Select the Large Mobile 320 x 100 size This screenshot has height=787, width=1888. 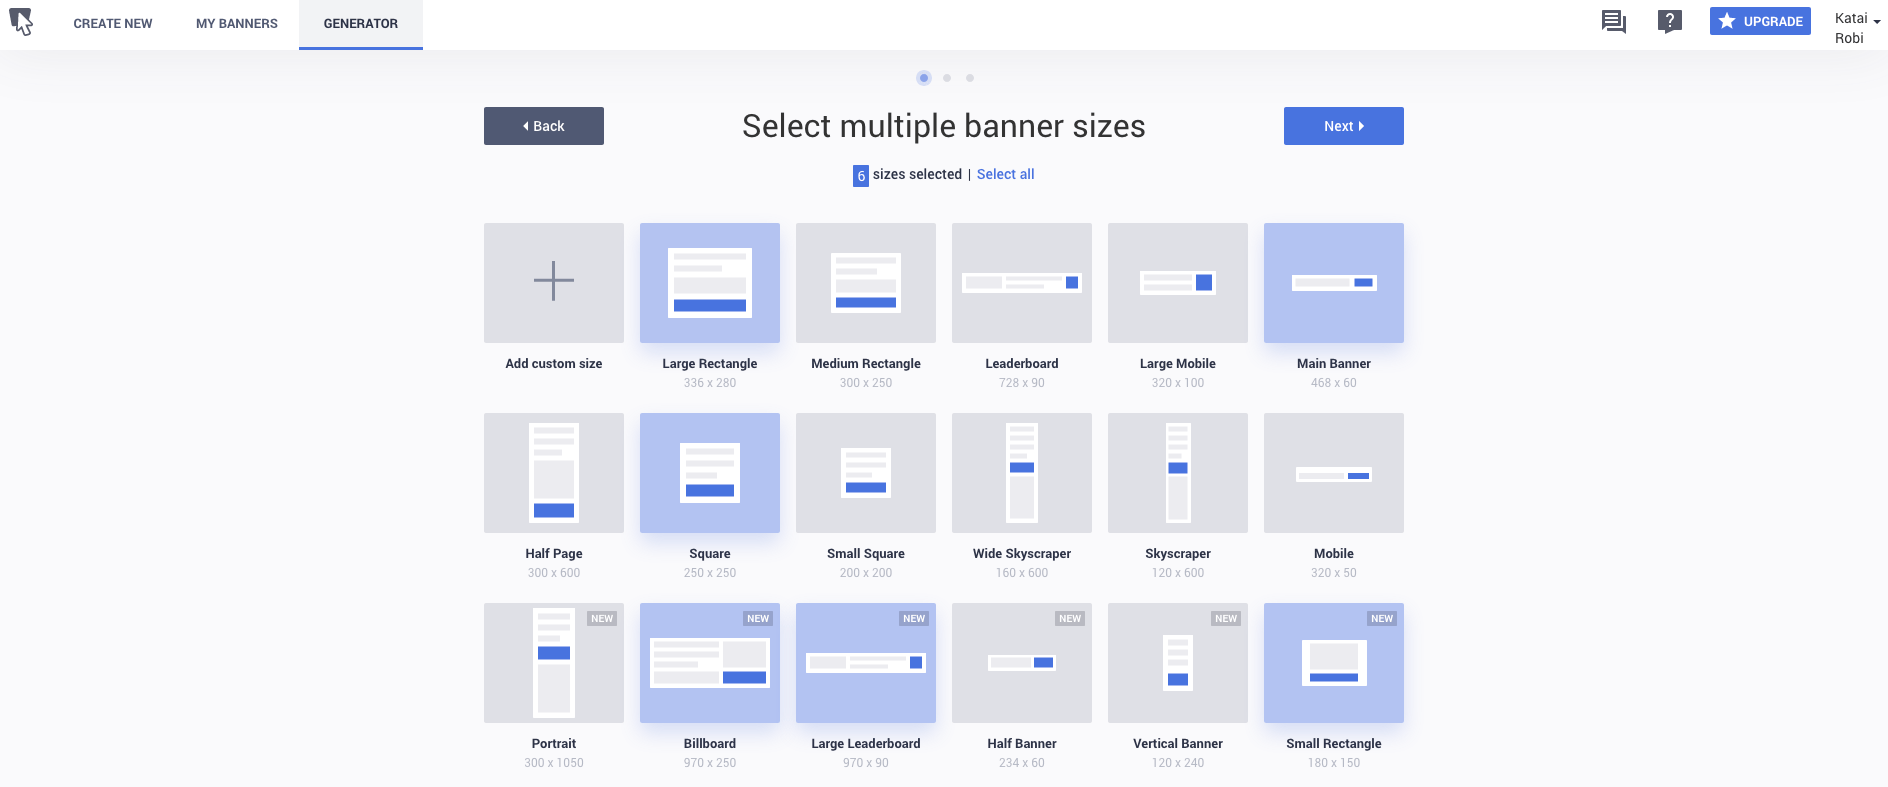point(1178,283)
